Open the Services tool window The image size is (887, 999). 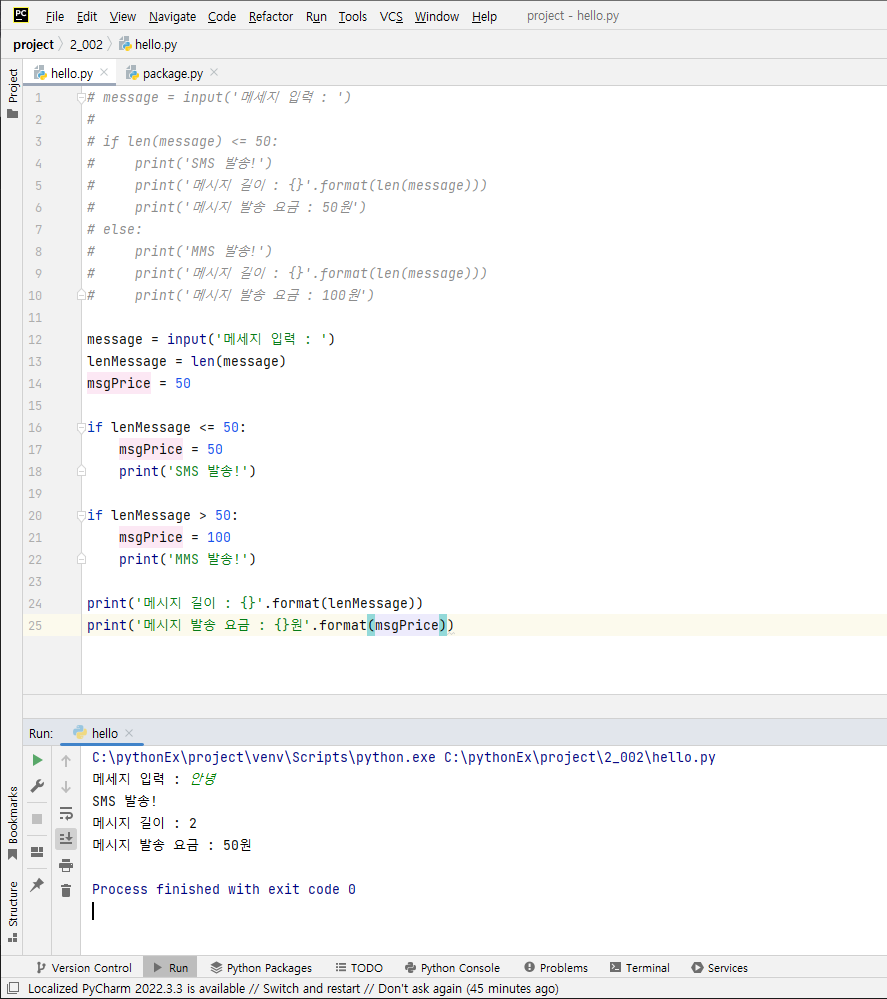tap(719, 967)
